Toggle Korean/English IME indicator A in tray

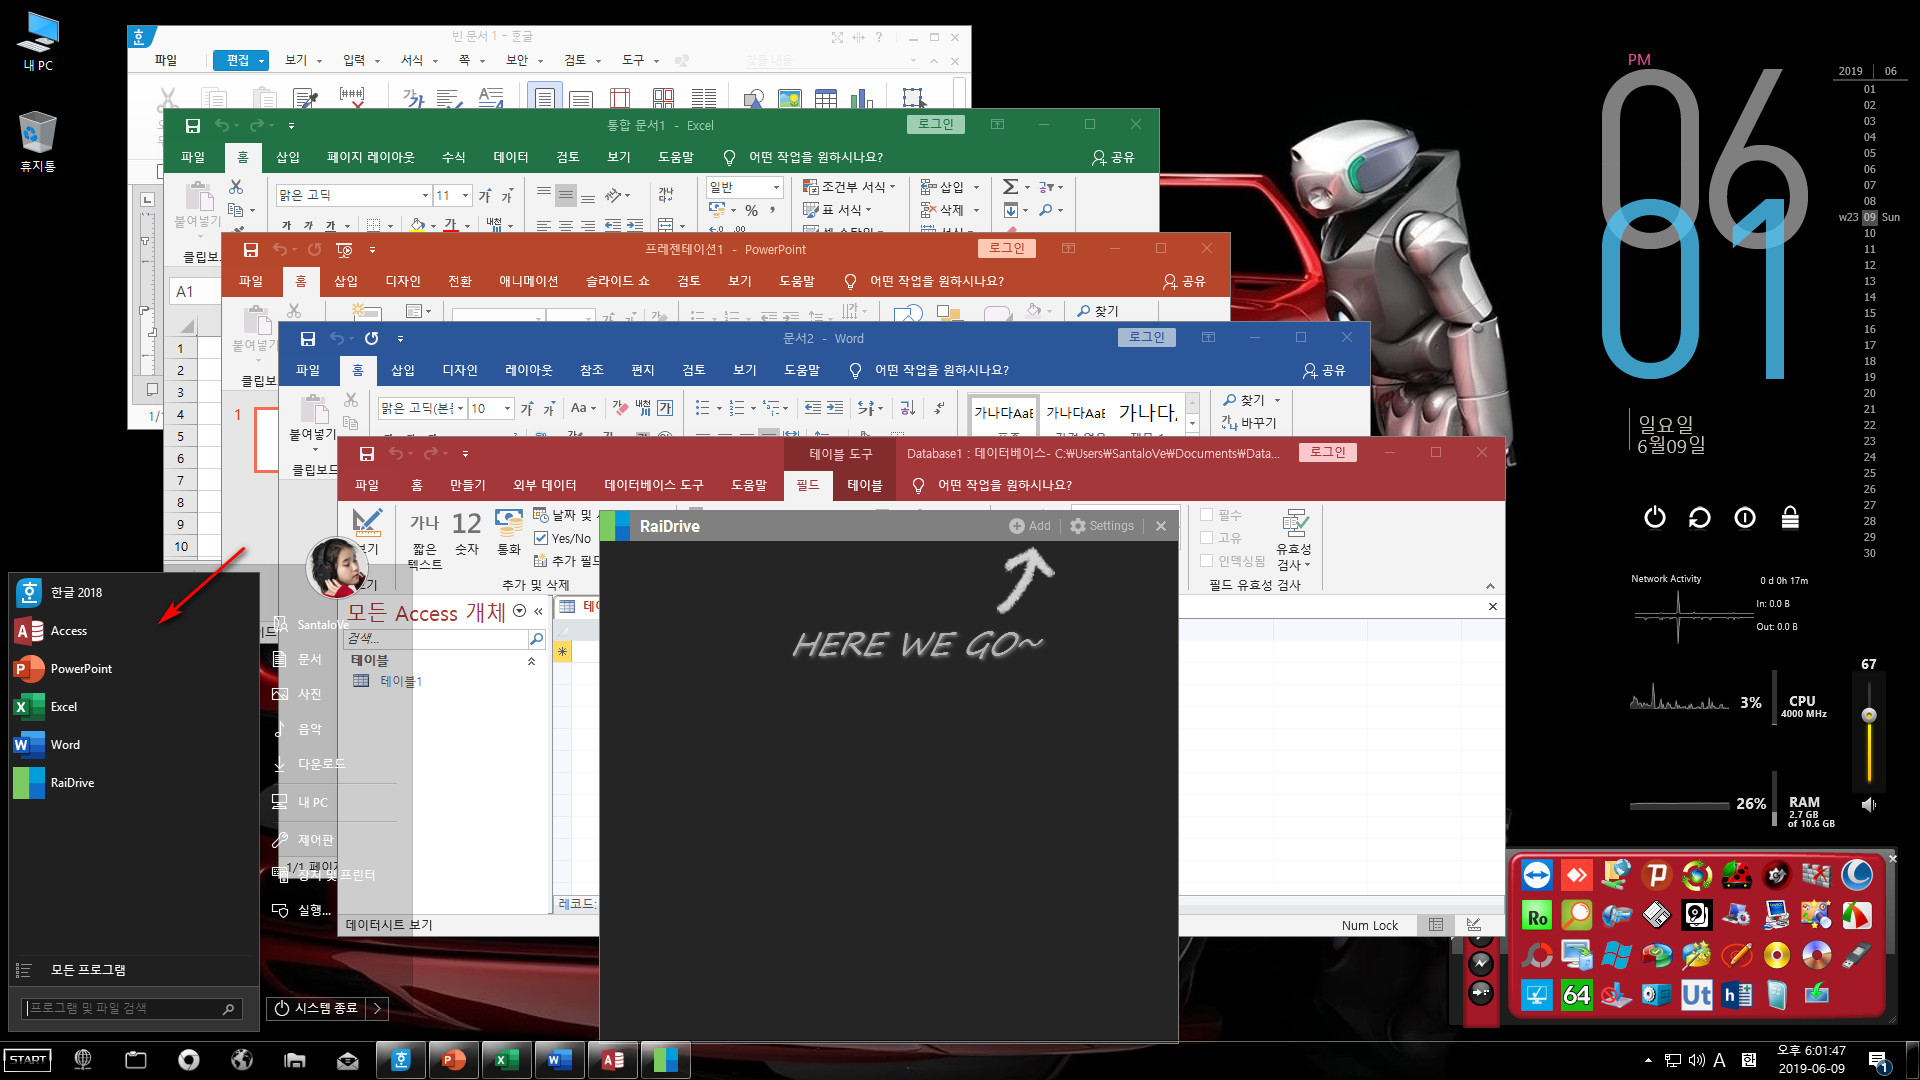coord(1719,1060)
